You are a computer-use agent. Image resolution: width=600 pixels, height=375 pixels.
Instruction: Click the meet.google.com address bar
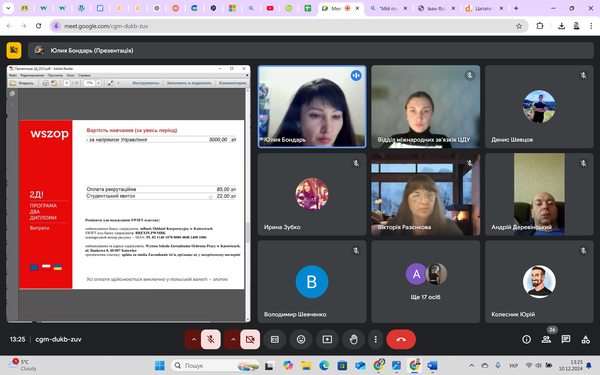(x=289, y=26)
